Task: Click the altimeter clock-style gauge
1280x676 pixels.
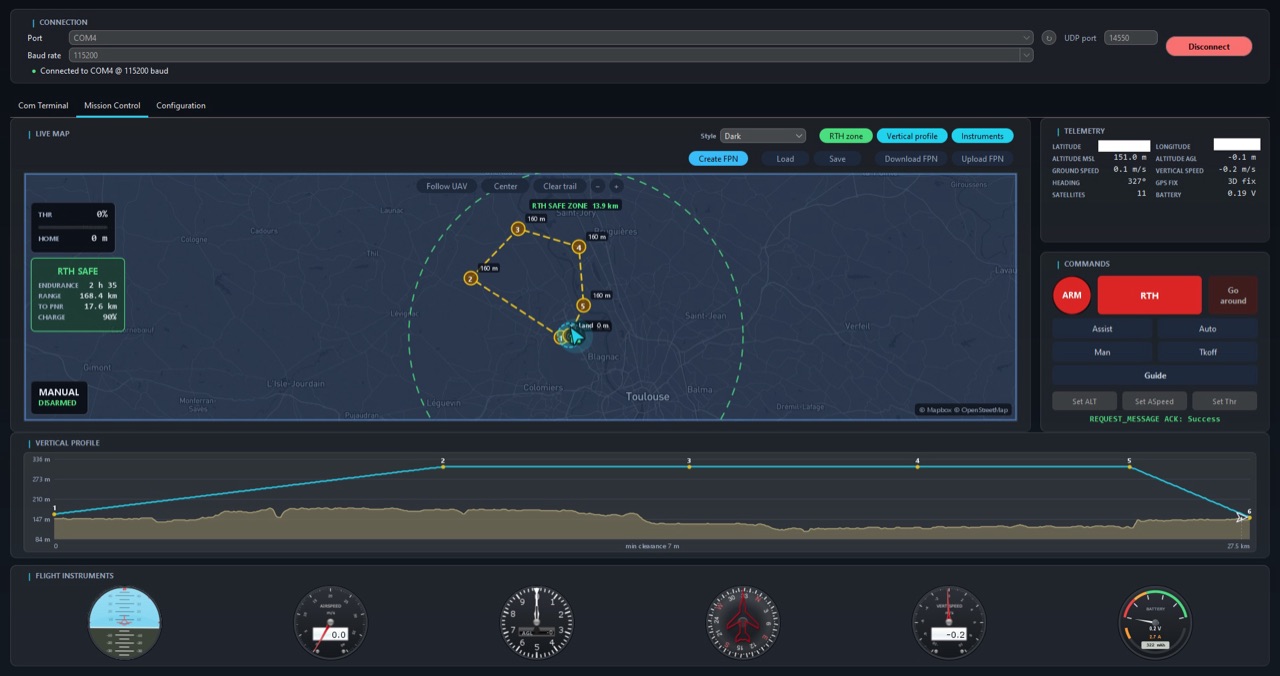Action: click(x=537, y=622)
